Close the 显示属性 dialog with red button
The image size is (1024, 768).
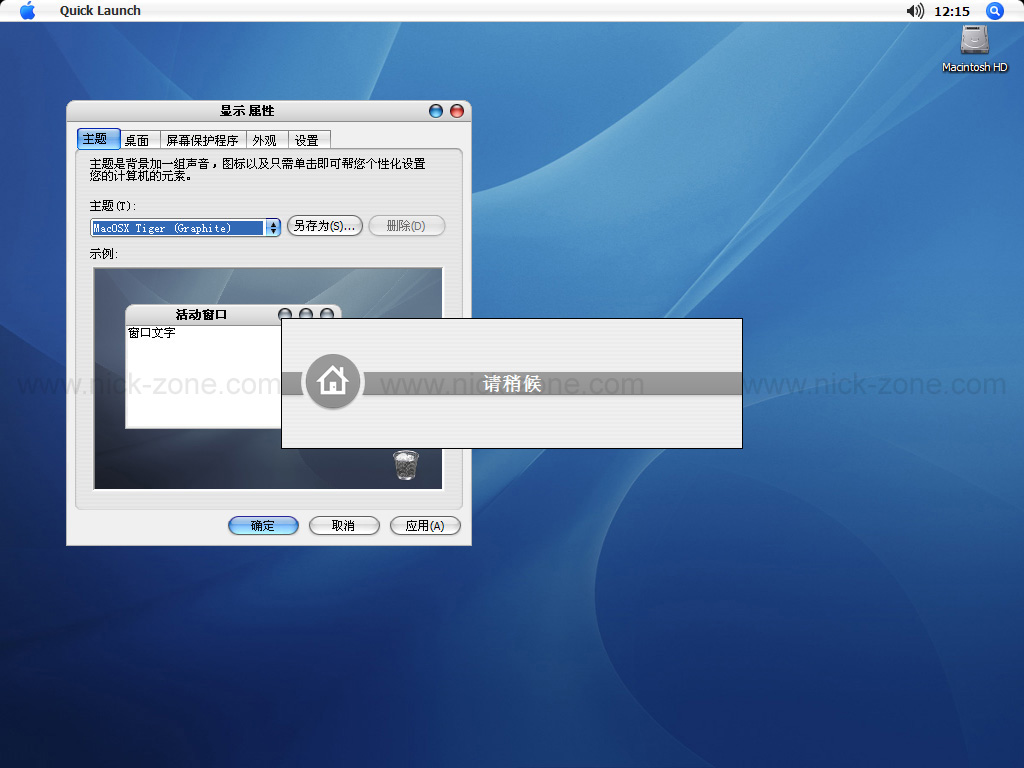(457, 111)
